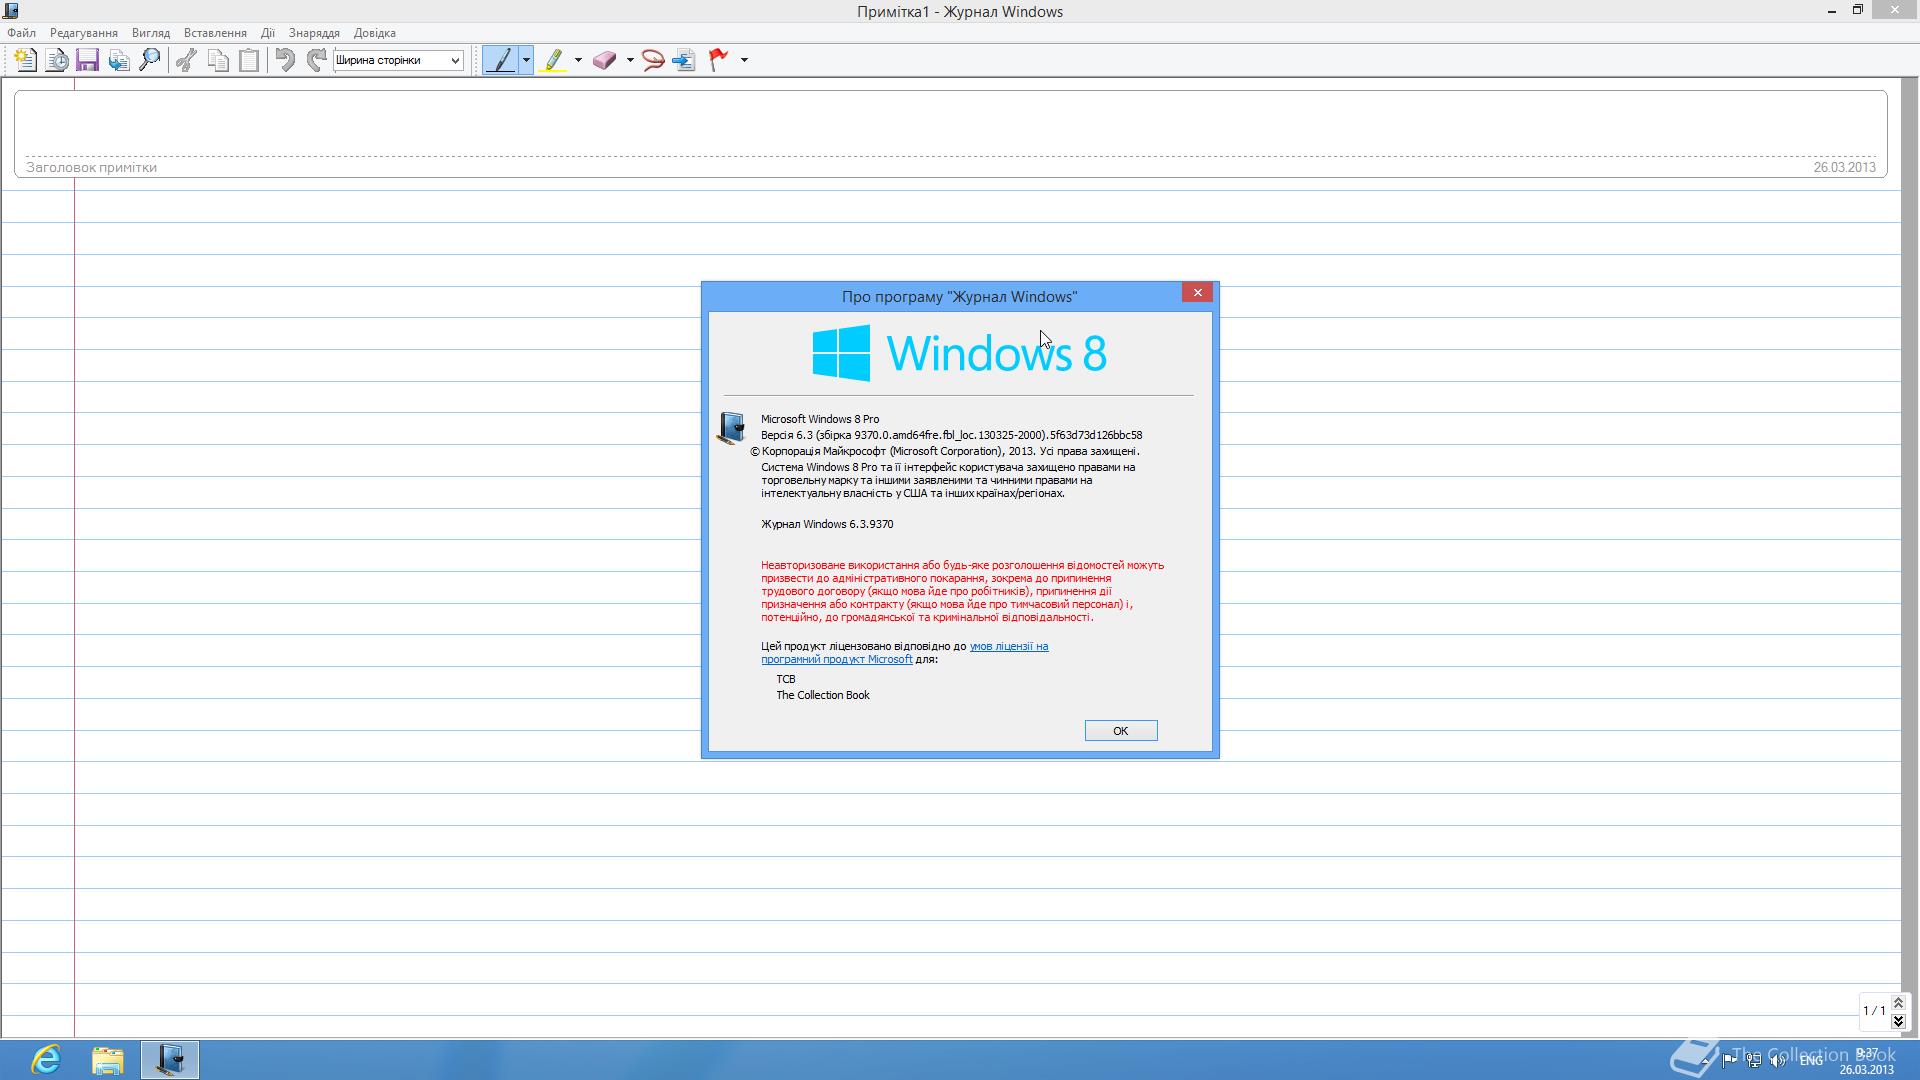Open Internet Explorer from taskbar

(x=46, y=1060)
